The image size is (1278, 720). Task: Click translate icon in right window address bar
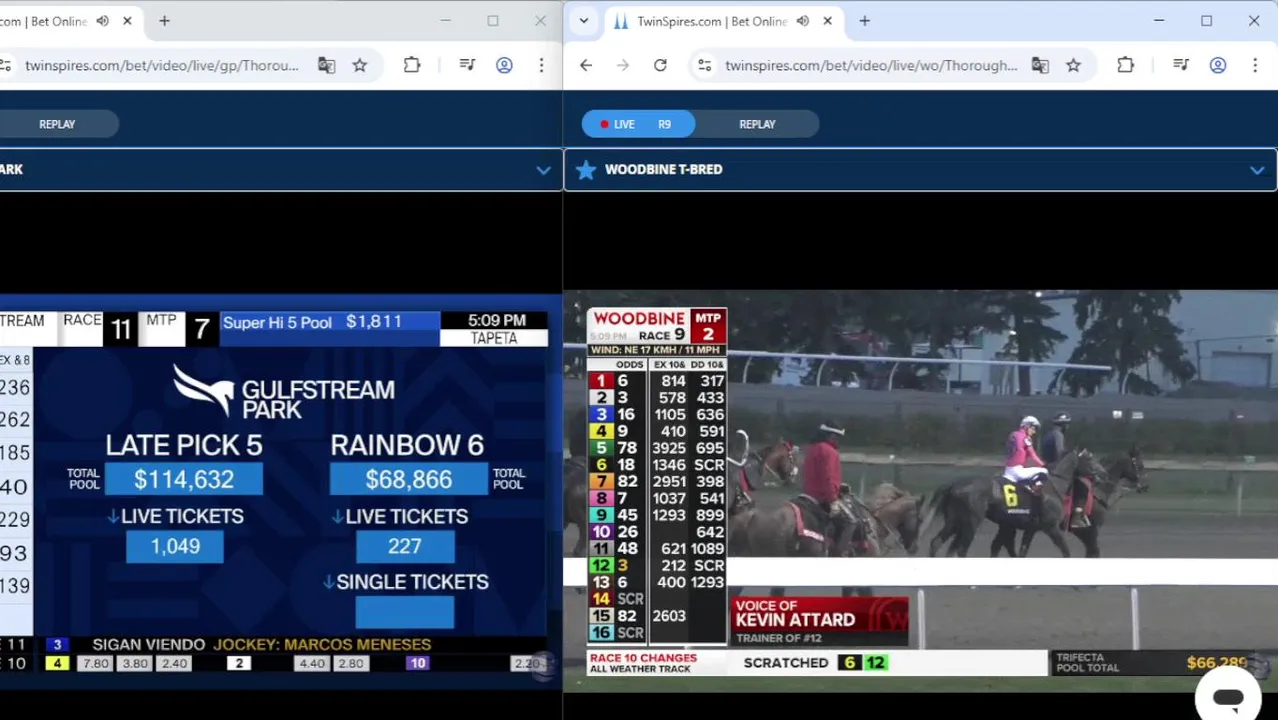1040,65
